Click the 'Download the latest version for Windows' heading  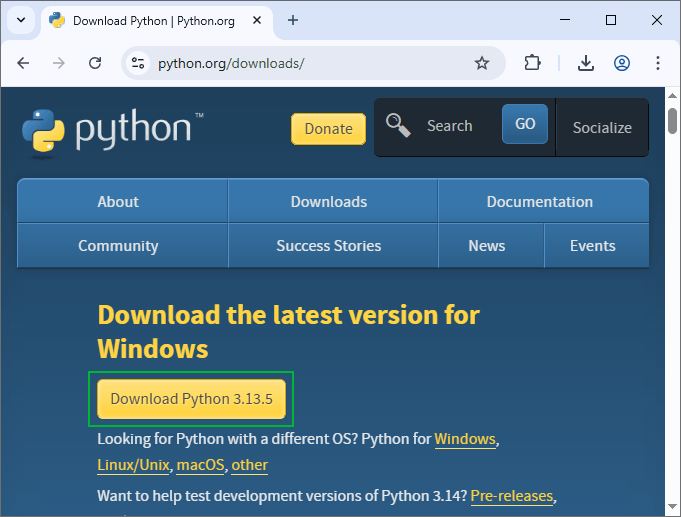288,331
